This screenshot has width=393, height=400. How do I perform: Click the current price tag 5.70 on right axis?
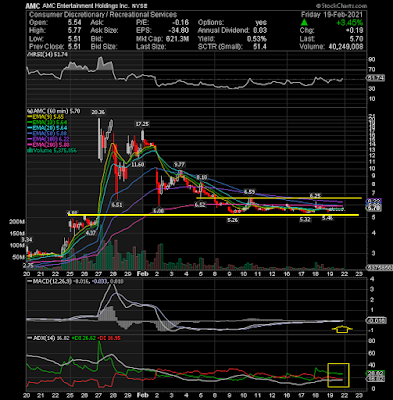click(373, 208)
